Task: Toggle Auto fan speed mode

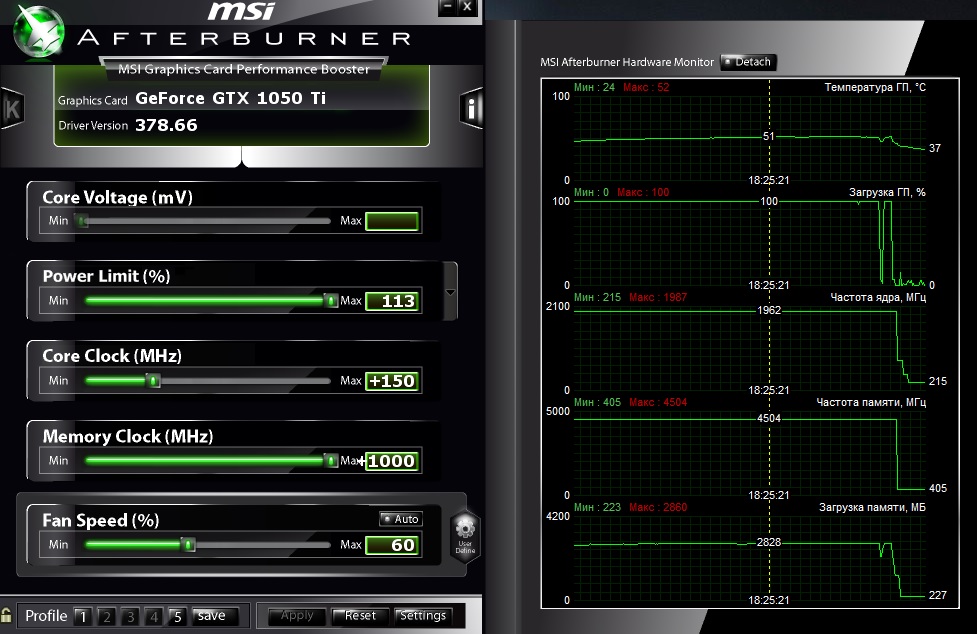Action: [401, 519]
